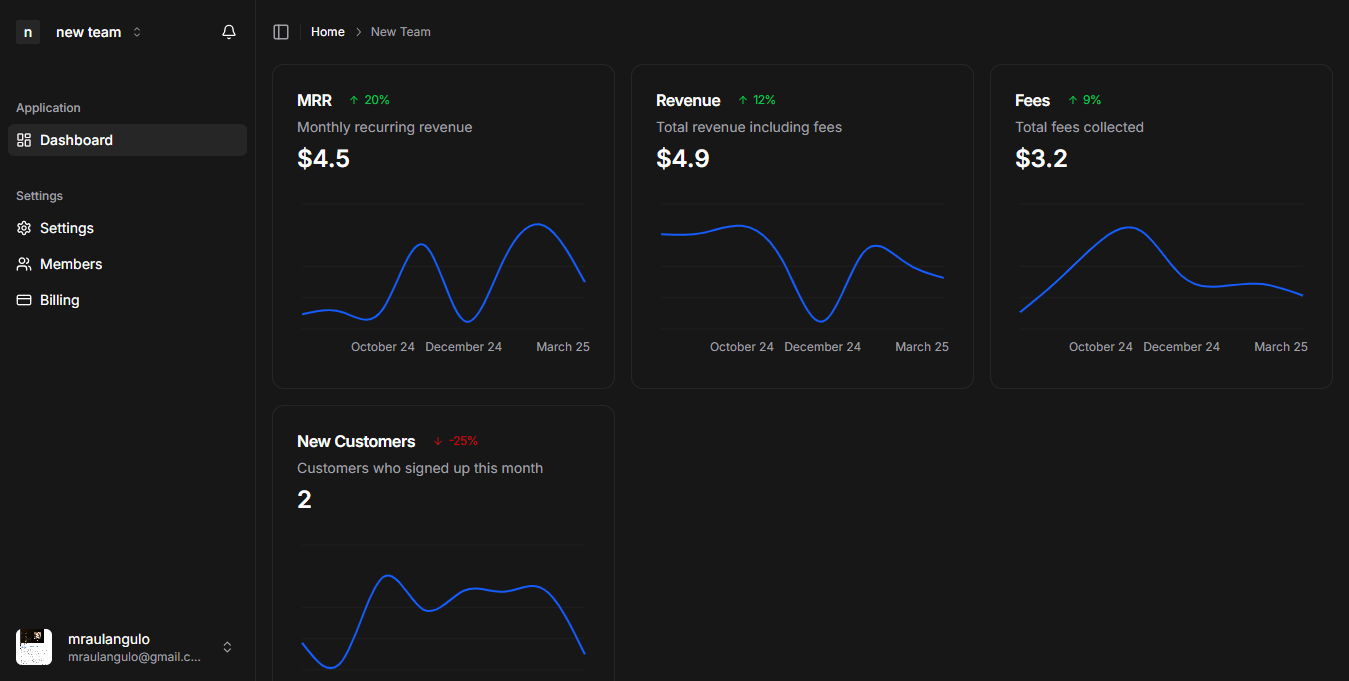Image resolution: width=1349 pixels, height=681 pixels.
Task: Click 'Total fees collected' description
Action: tap(1079, 127)
